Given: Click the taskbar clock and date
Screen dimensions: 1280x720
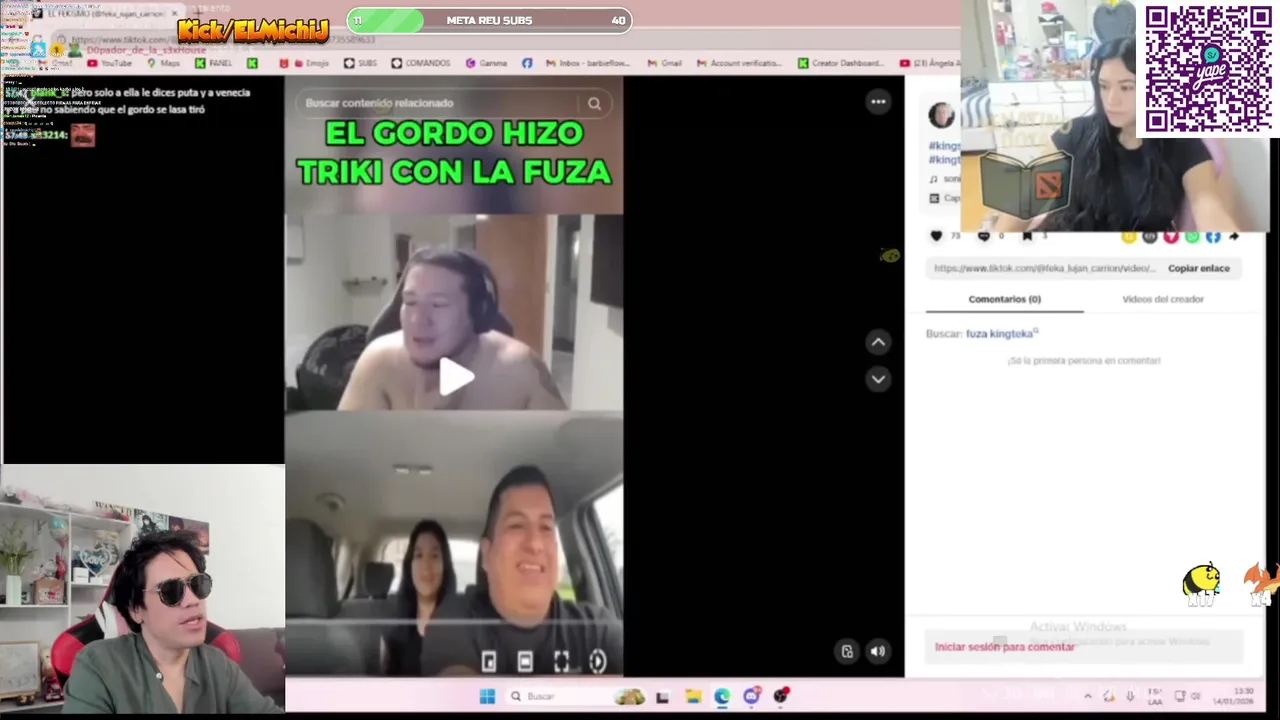Looking at the screenshot, I should pyautogui.click(x=1231, y=696).
